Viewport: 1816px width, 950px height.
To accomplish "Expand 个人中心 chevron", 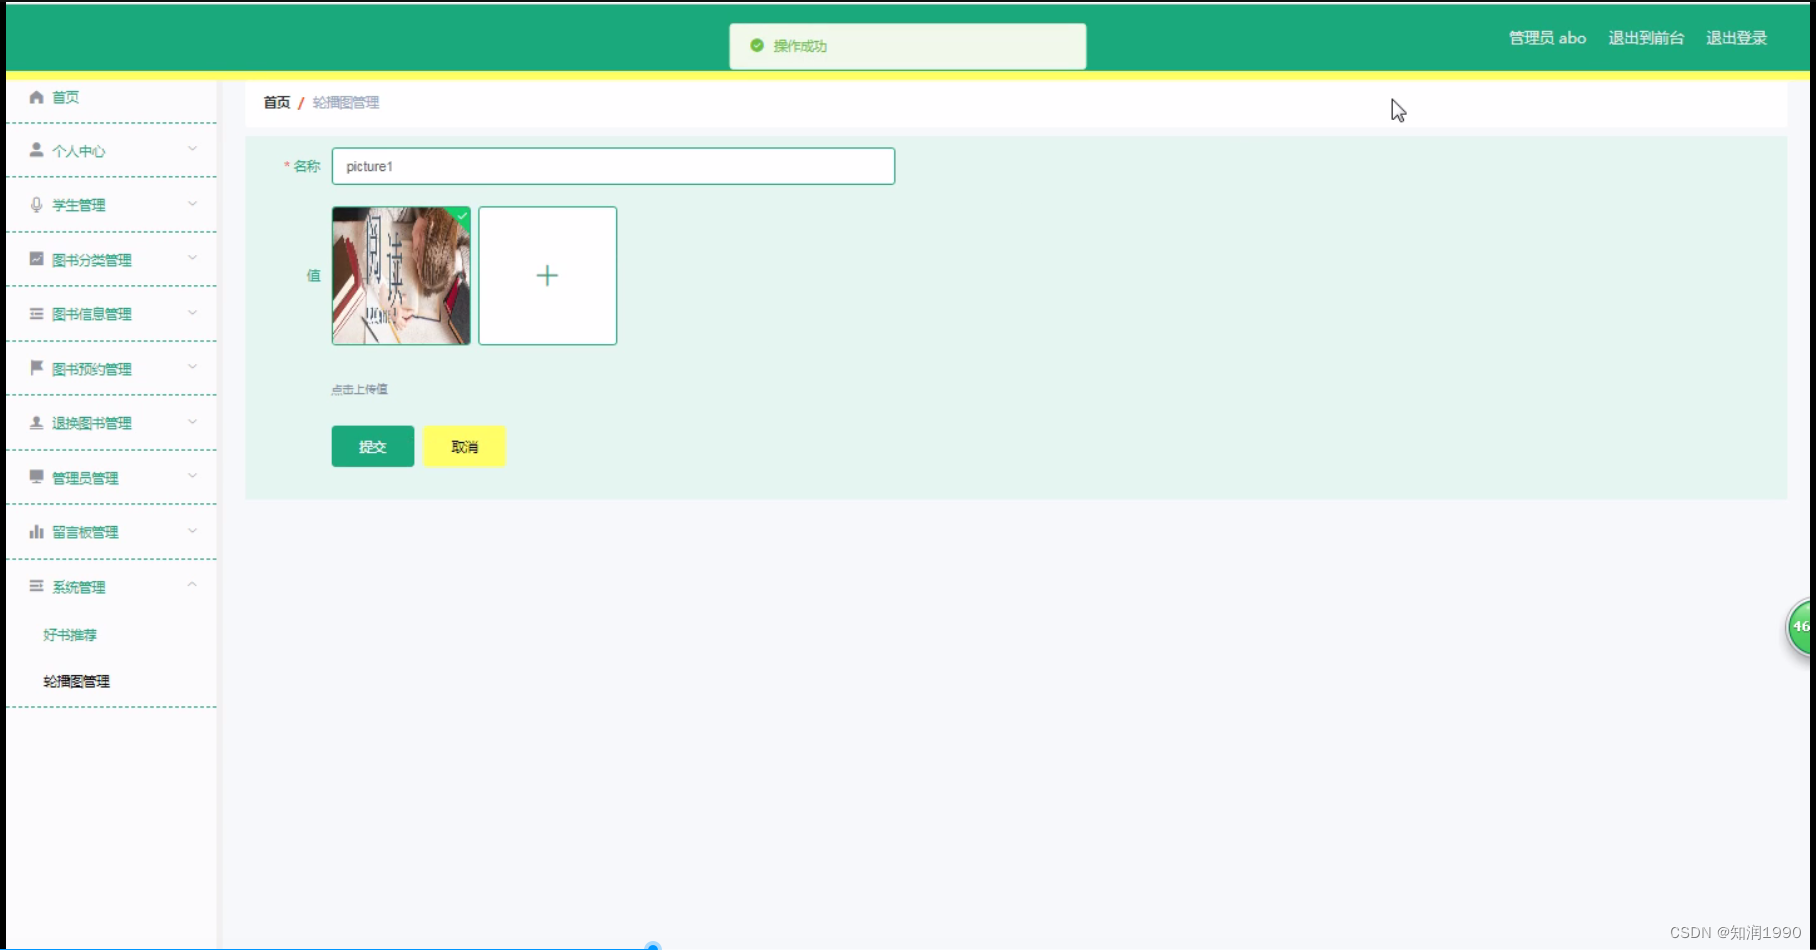I will (192, 149).
